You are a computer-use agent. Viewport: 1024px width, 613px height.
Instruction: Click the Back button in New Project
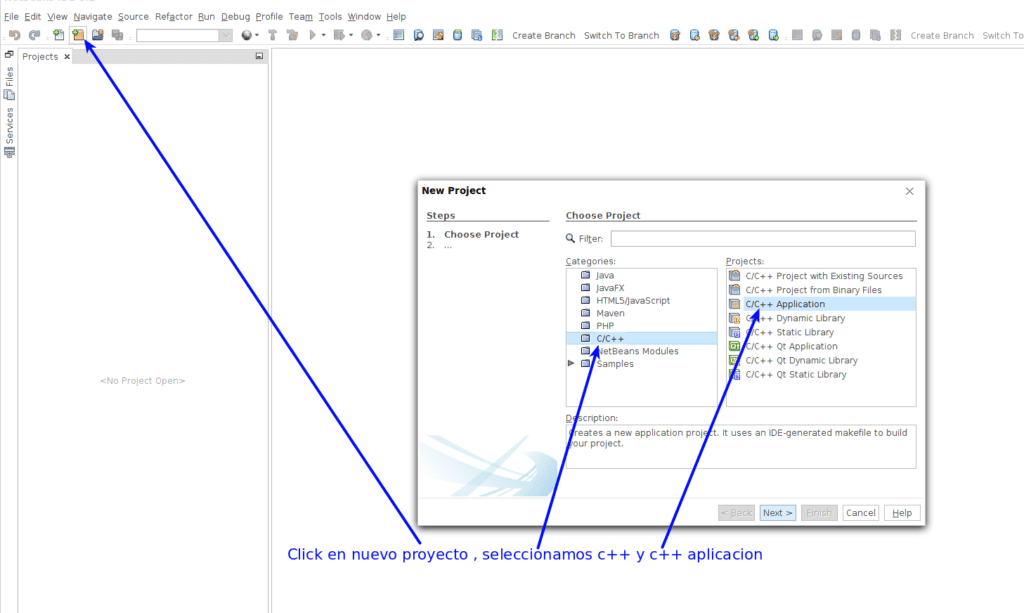(x=736, y=512)
